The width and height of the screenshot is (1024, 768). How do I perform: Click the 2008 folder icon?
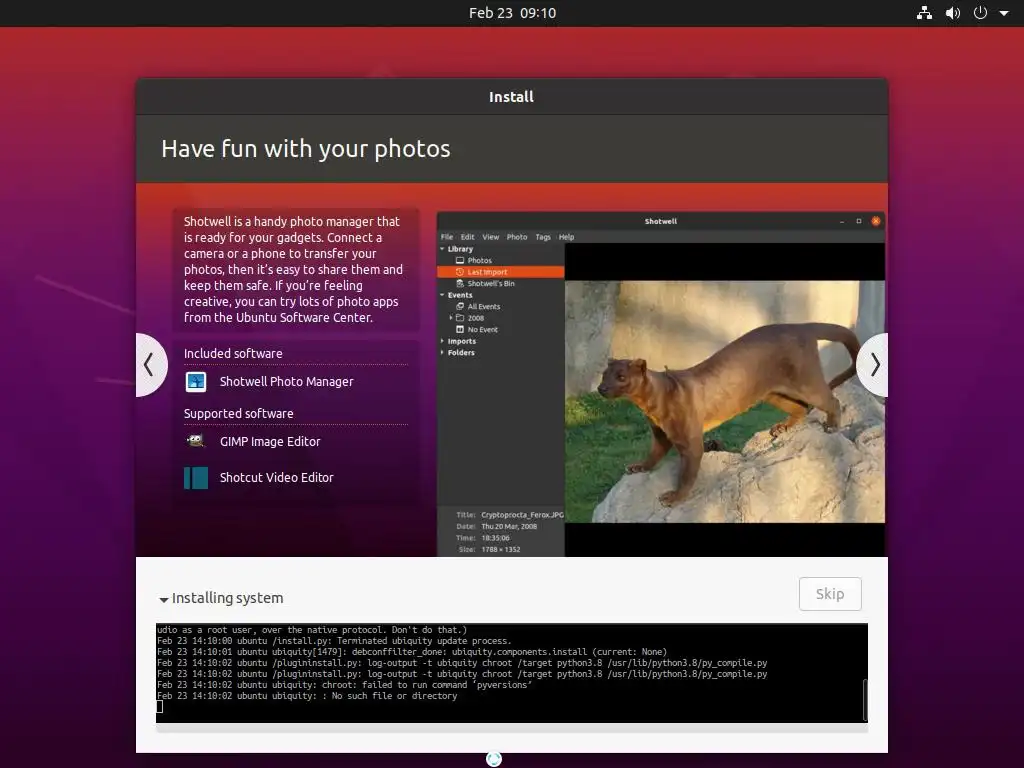coord(460,318)
